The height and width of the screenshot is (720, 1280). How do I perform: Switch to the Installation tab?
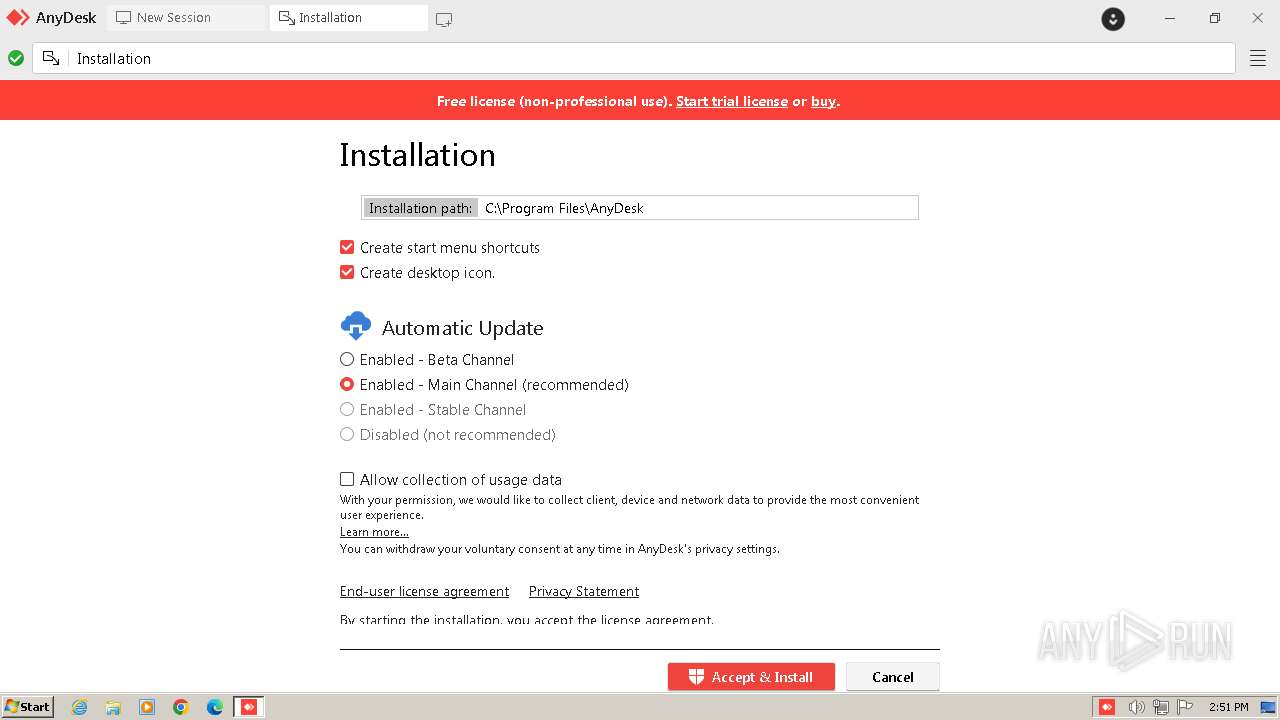[x=348, y=18]
